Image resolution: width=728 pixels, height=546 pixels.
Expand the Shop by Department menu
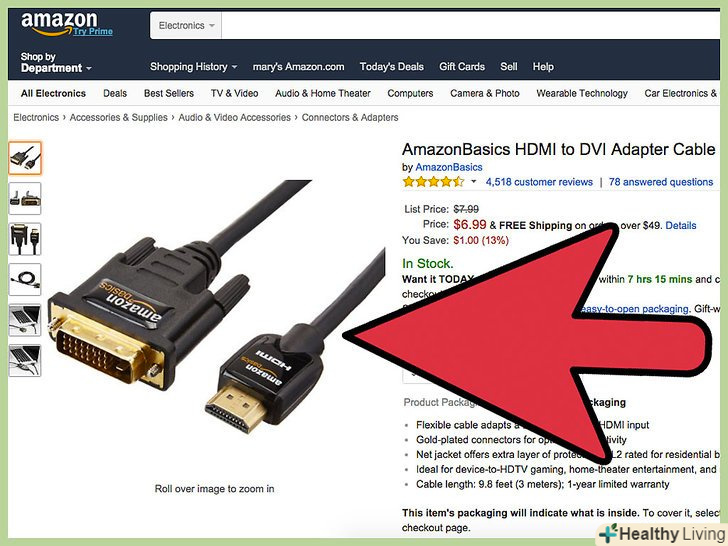pyautogui.click(x=56, y=63)
